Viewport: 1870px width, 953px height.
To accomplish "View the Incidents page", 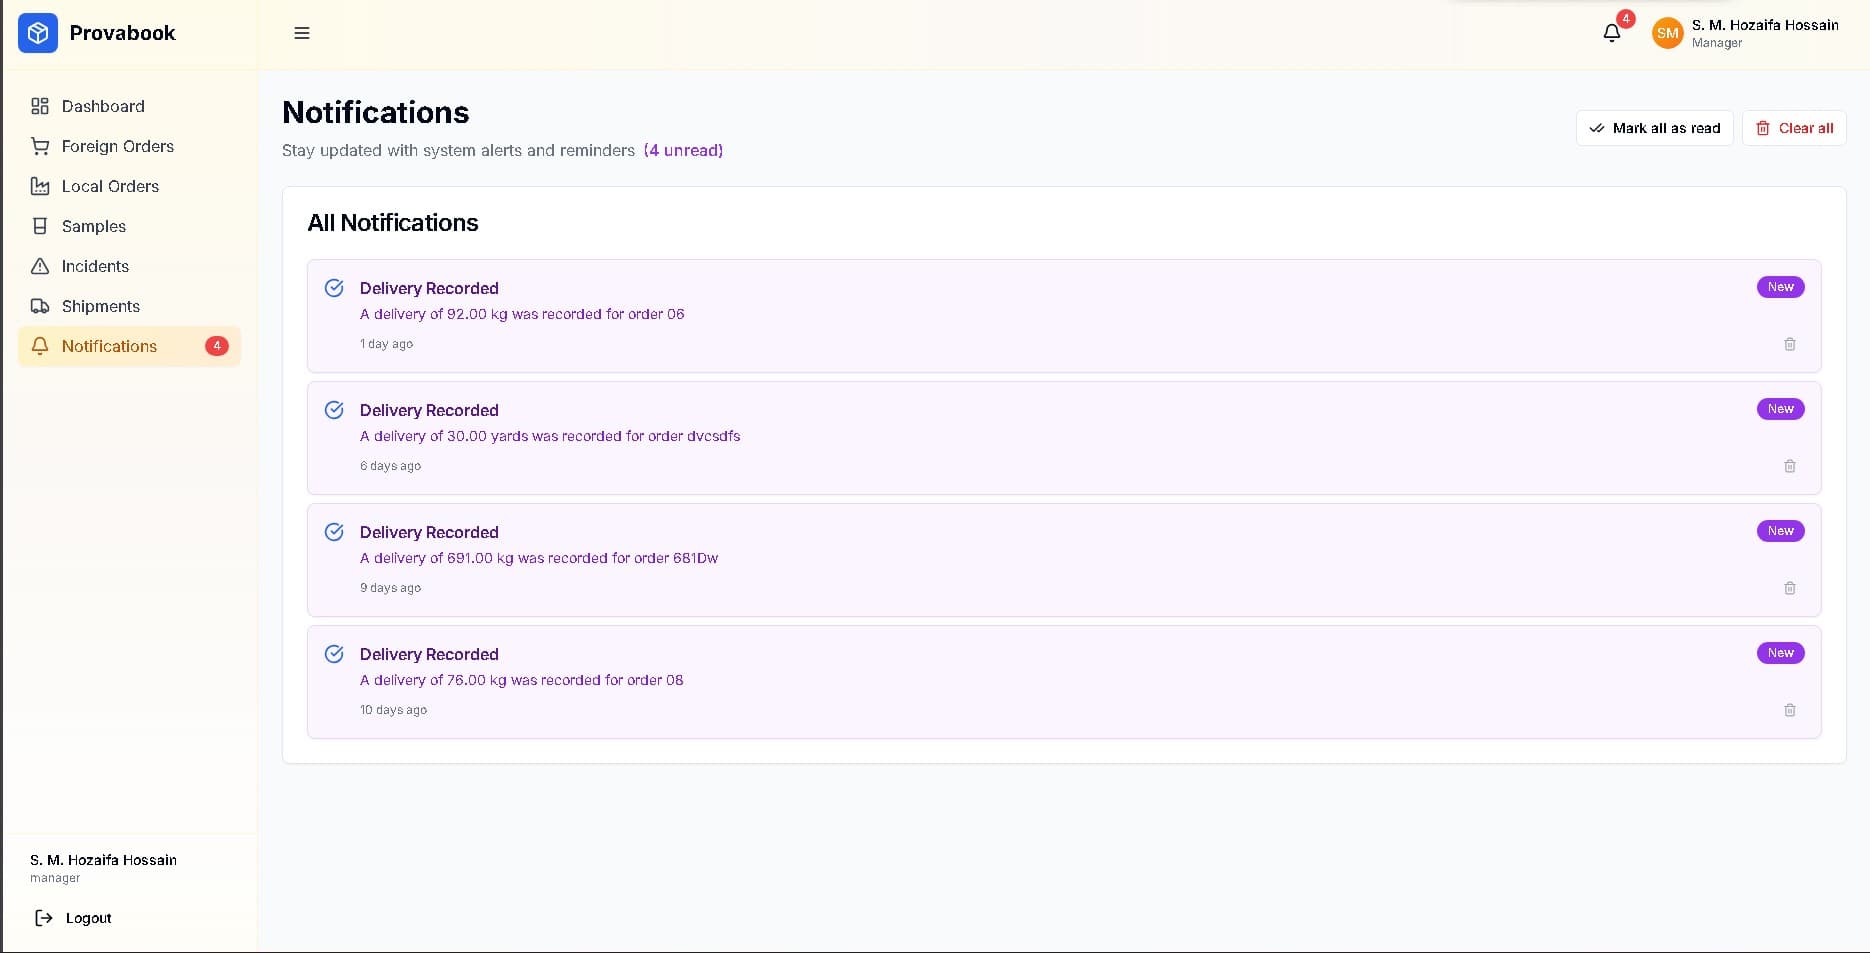I will (129, 266).
